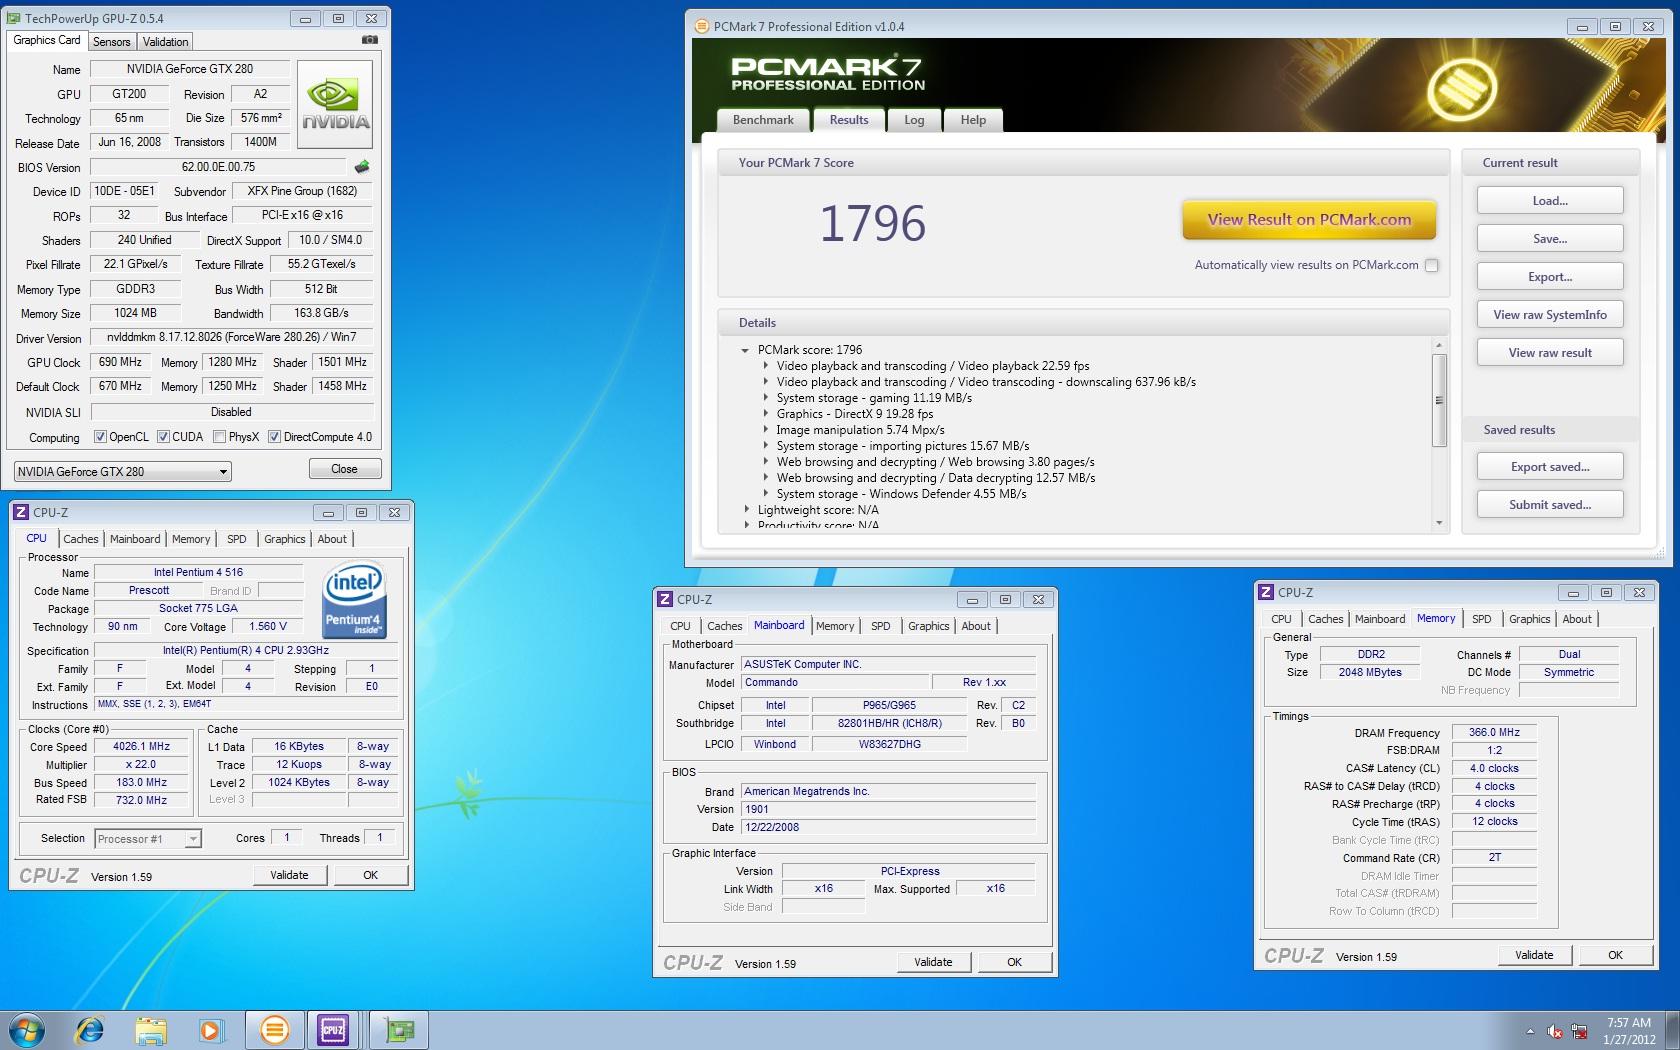Click the PCMark 7 orange taskbar icon
The image size is (1680, 1050).
click(274, 1030)
